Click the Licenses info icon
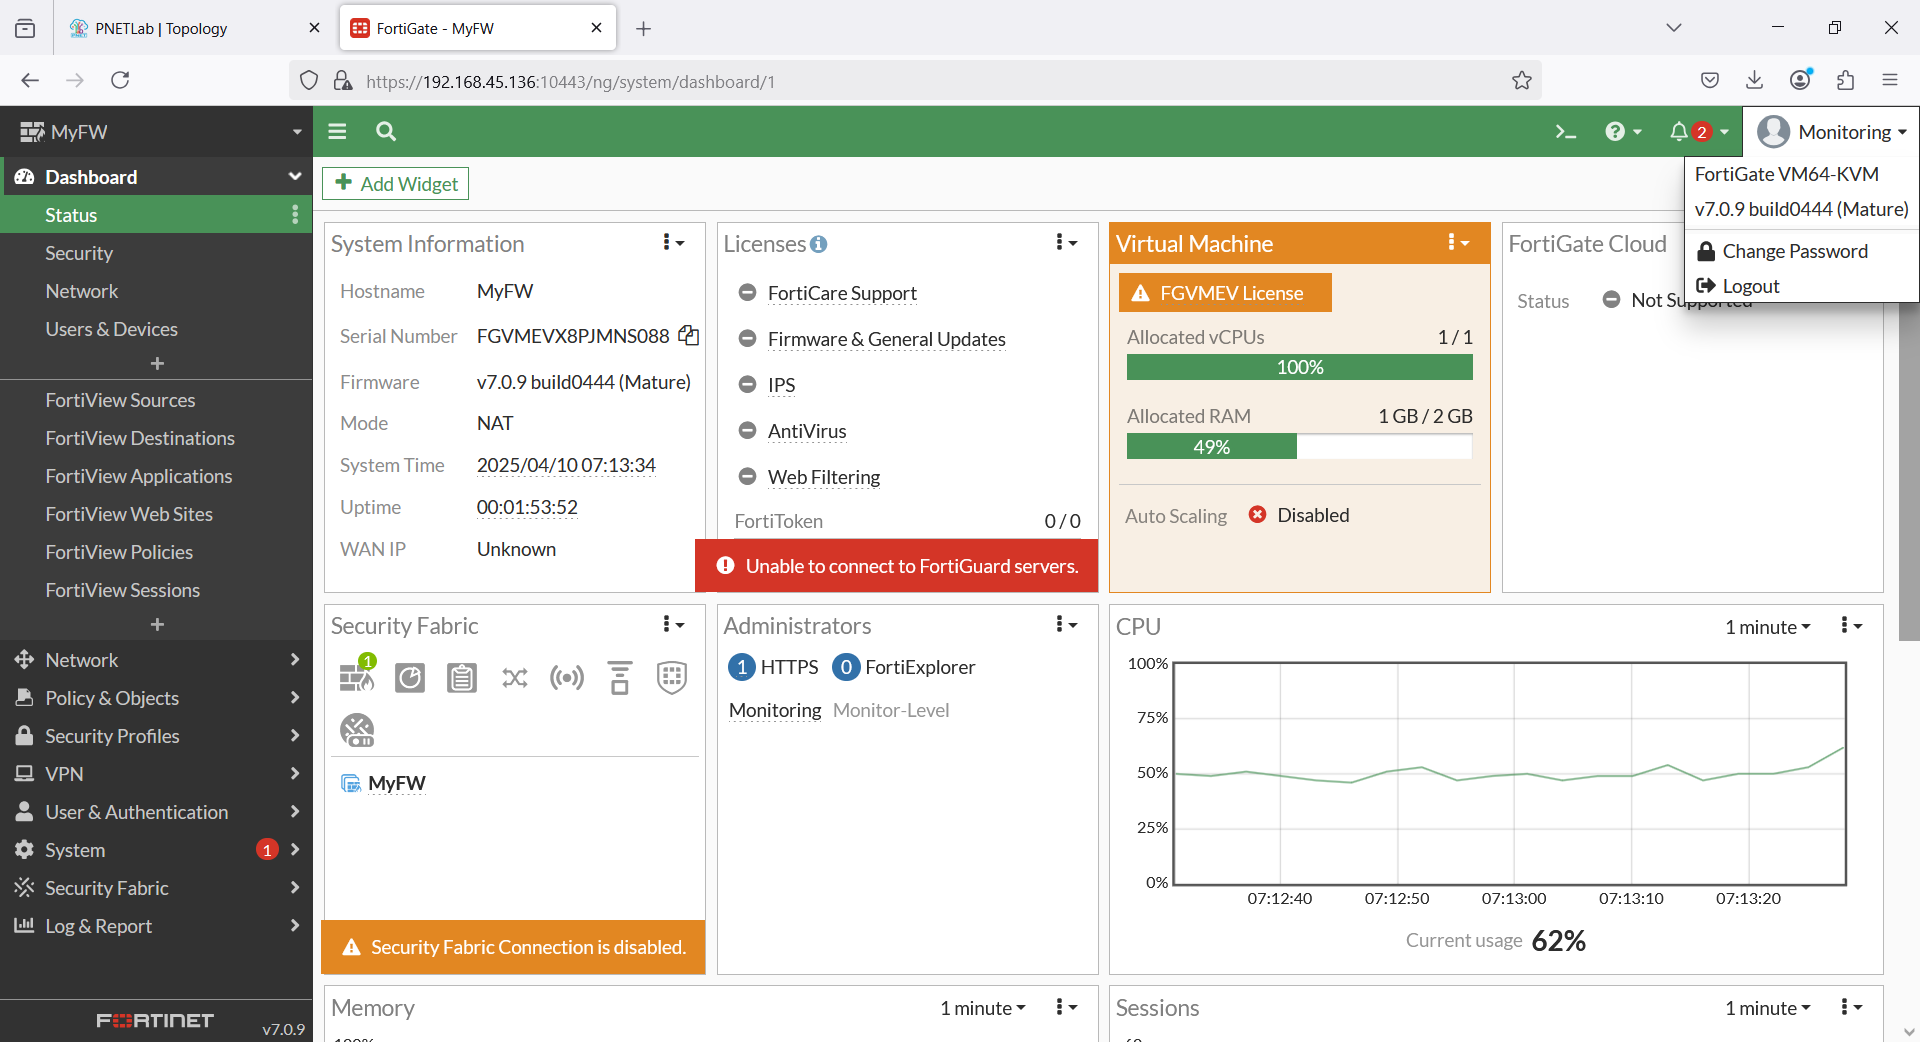The height and width of the screenshot is (1042, 1920). tap(819, 244)
